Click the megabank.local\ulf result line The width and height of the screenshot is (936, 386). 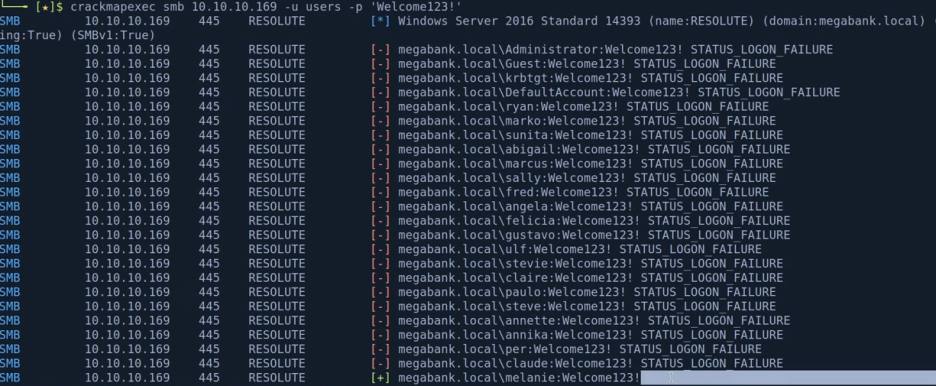coord(580,249)
